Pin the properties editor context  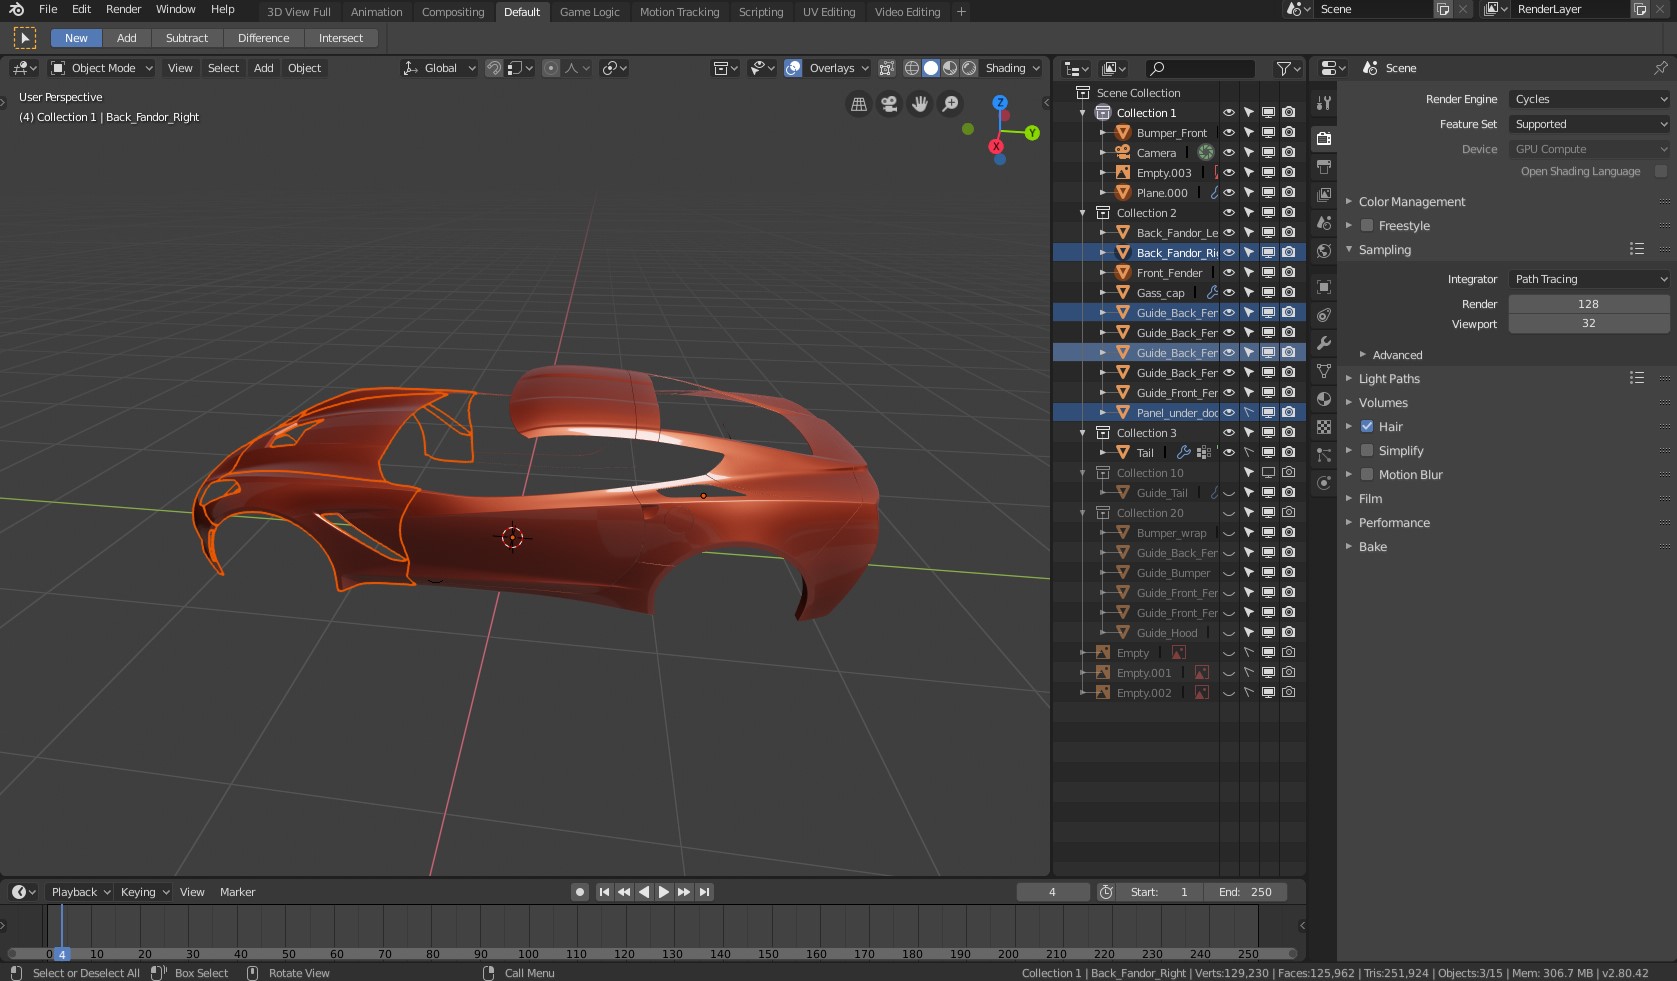(1660, 68)
